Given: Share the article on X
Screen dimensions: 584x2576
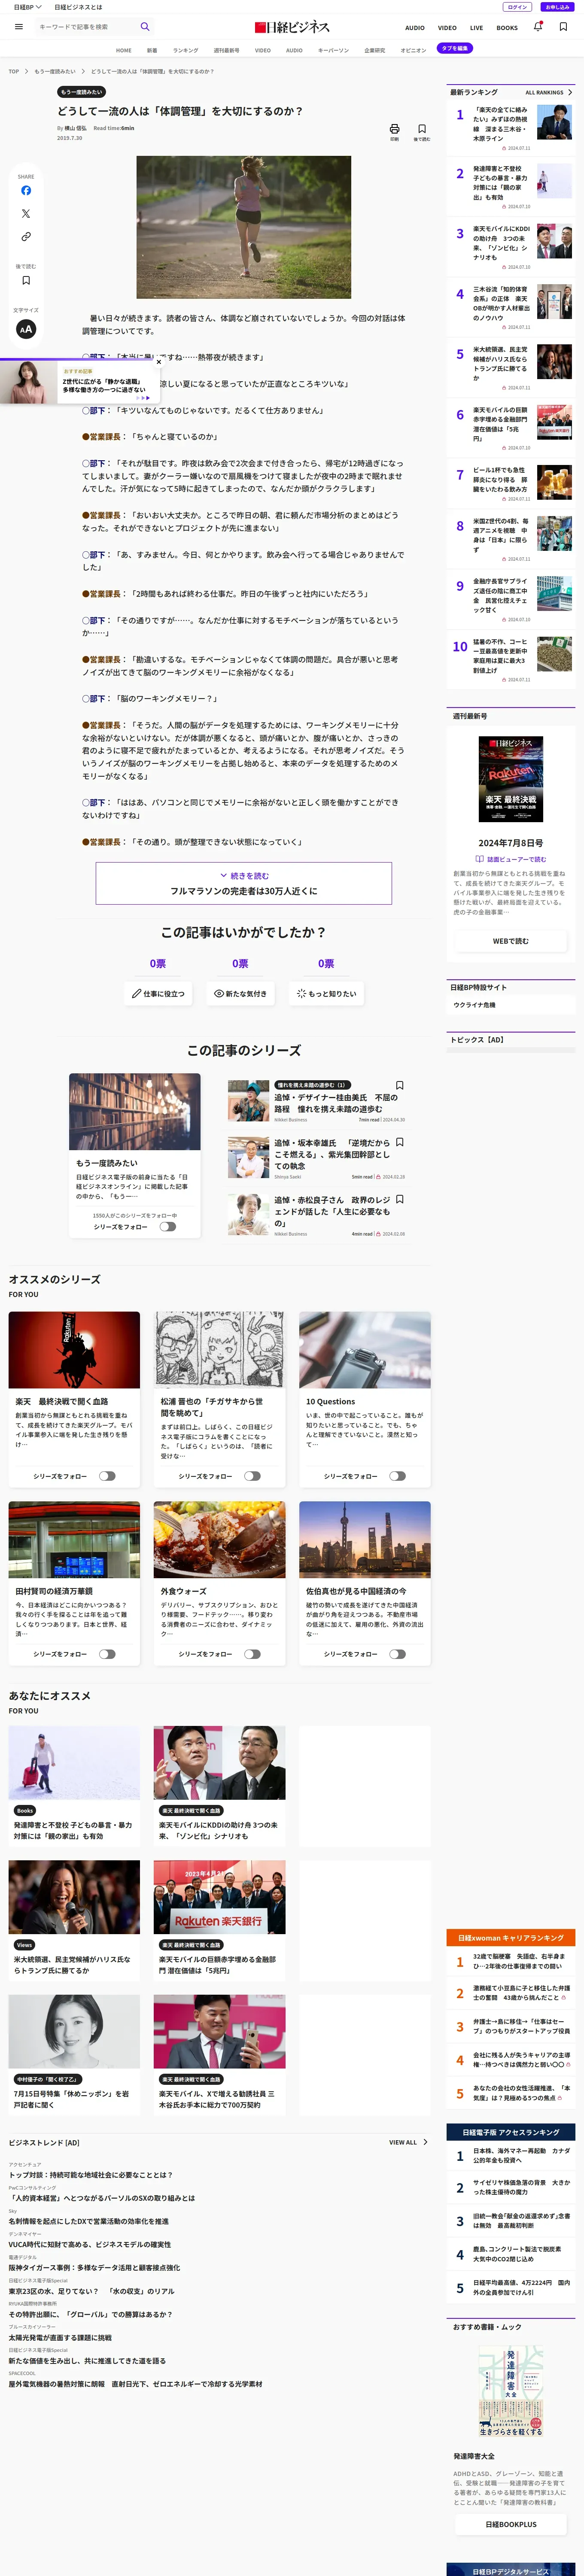Looking at the screenshot, I should tap(26, 214).
